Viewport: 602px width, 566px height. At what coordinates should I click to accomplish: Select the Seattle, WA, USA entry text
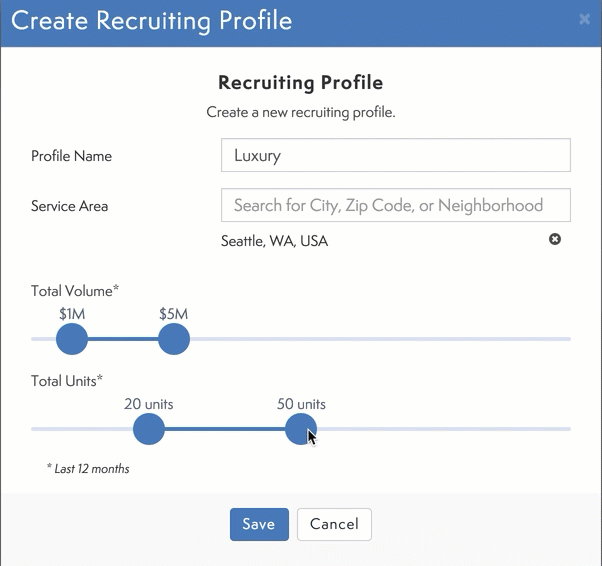pos(274,241)
